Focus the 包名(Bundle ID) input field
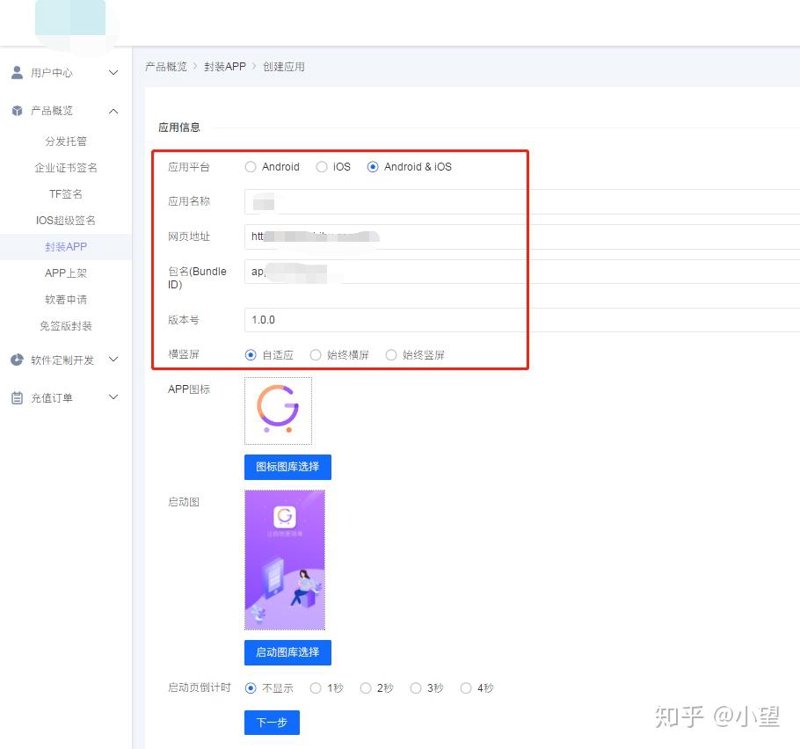Viewport: 800px width, 749px height. (x=522, y=271)
